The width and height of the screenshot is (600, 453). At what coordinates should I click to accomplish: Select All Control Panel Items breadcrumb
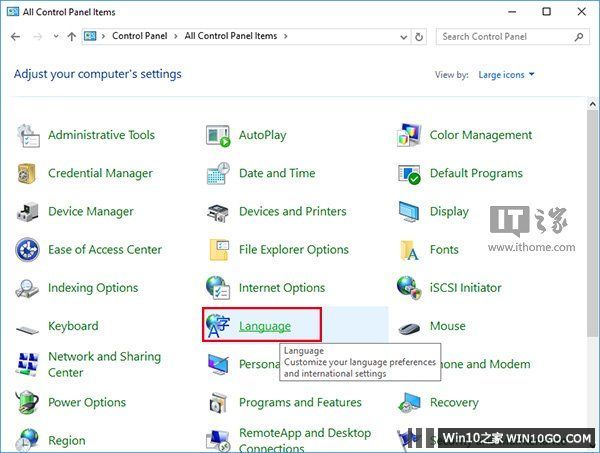231,36
